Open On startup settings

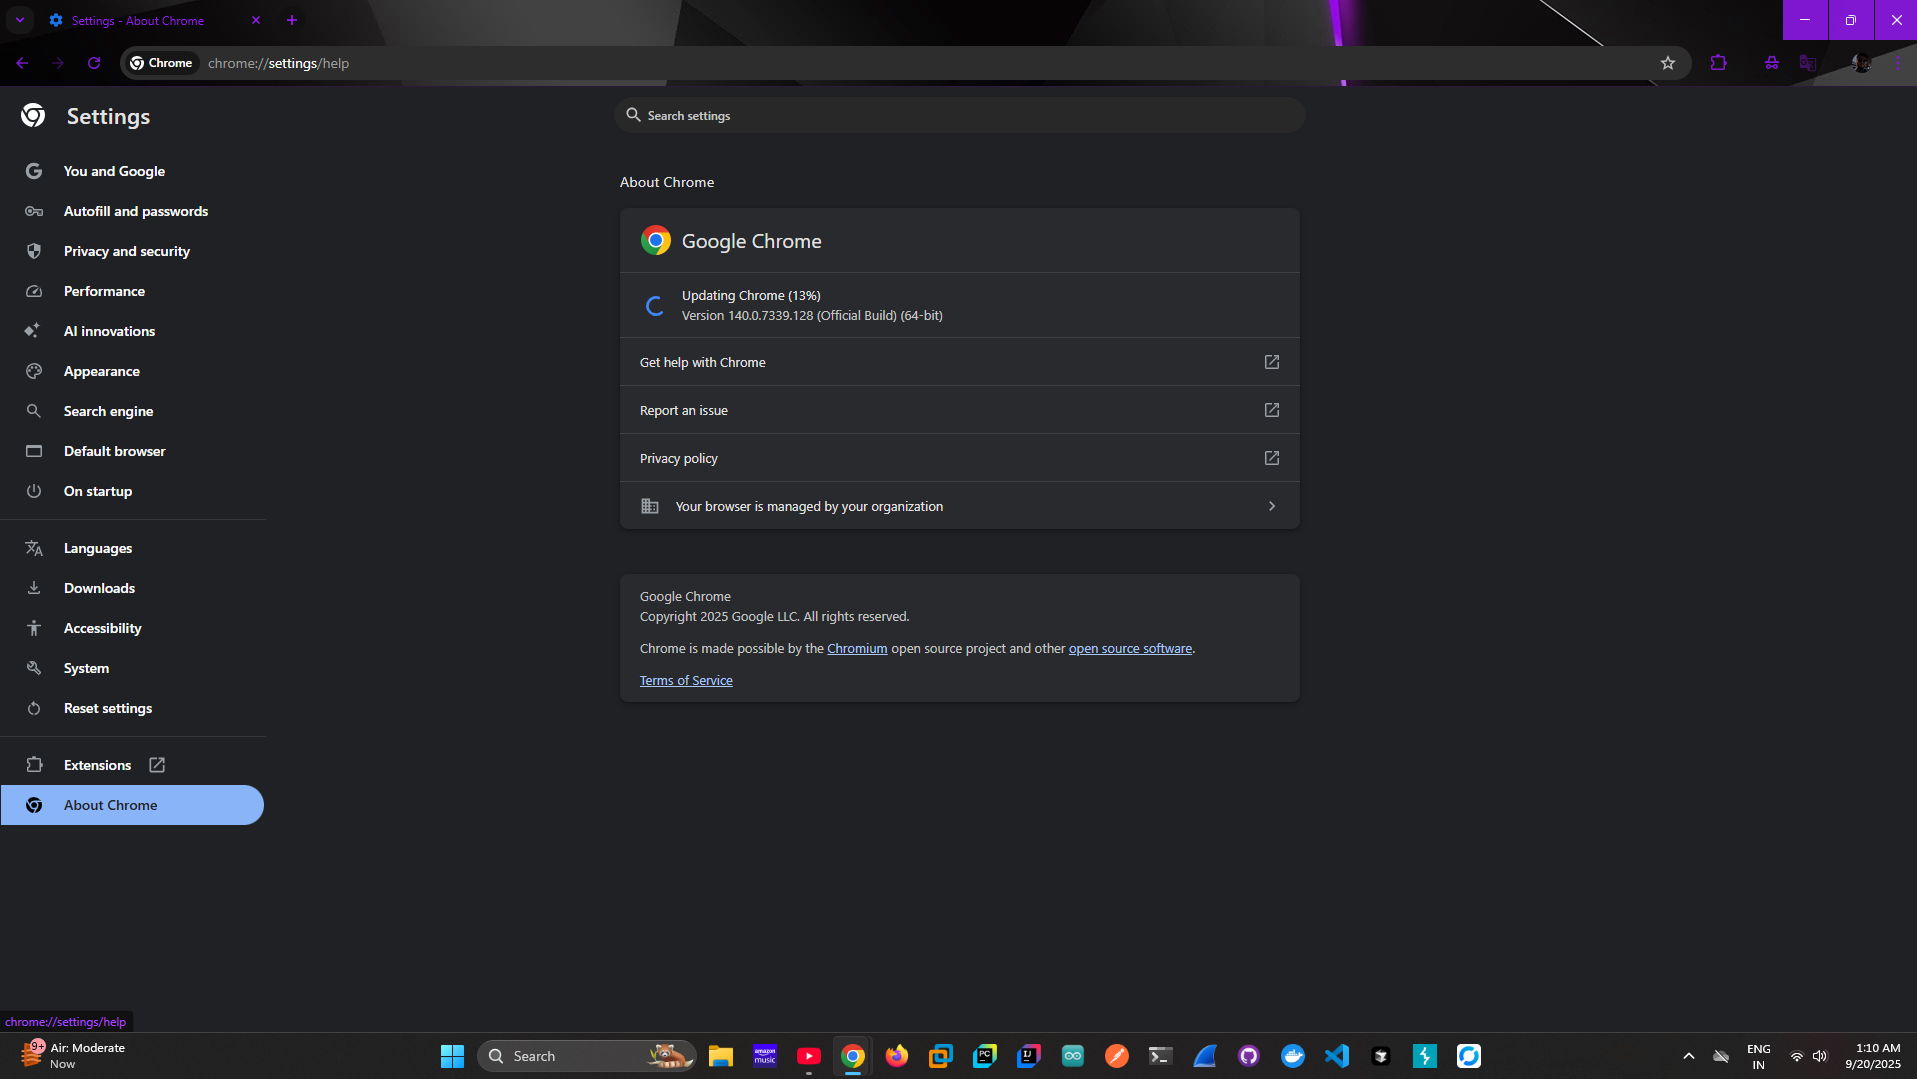tap(132, 491)
